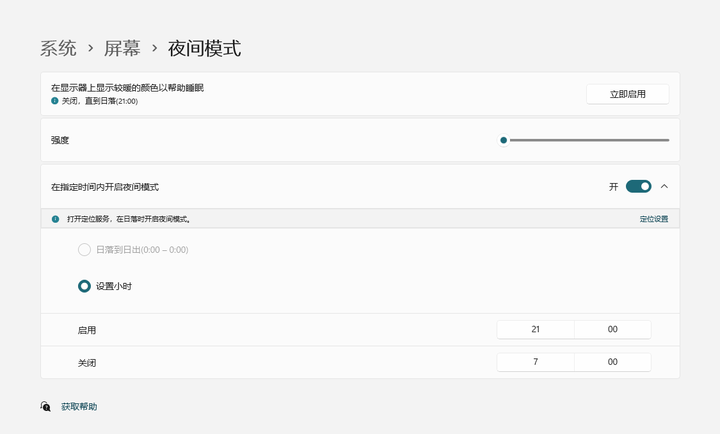Screen dimensions: 720x434
Task: Open the 定位设置 link
Action: [654, 219]
